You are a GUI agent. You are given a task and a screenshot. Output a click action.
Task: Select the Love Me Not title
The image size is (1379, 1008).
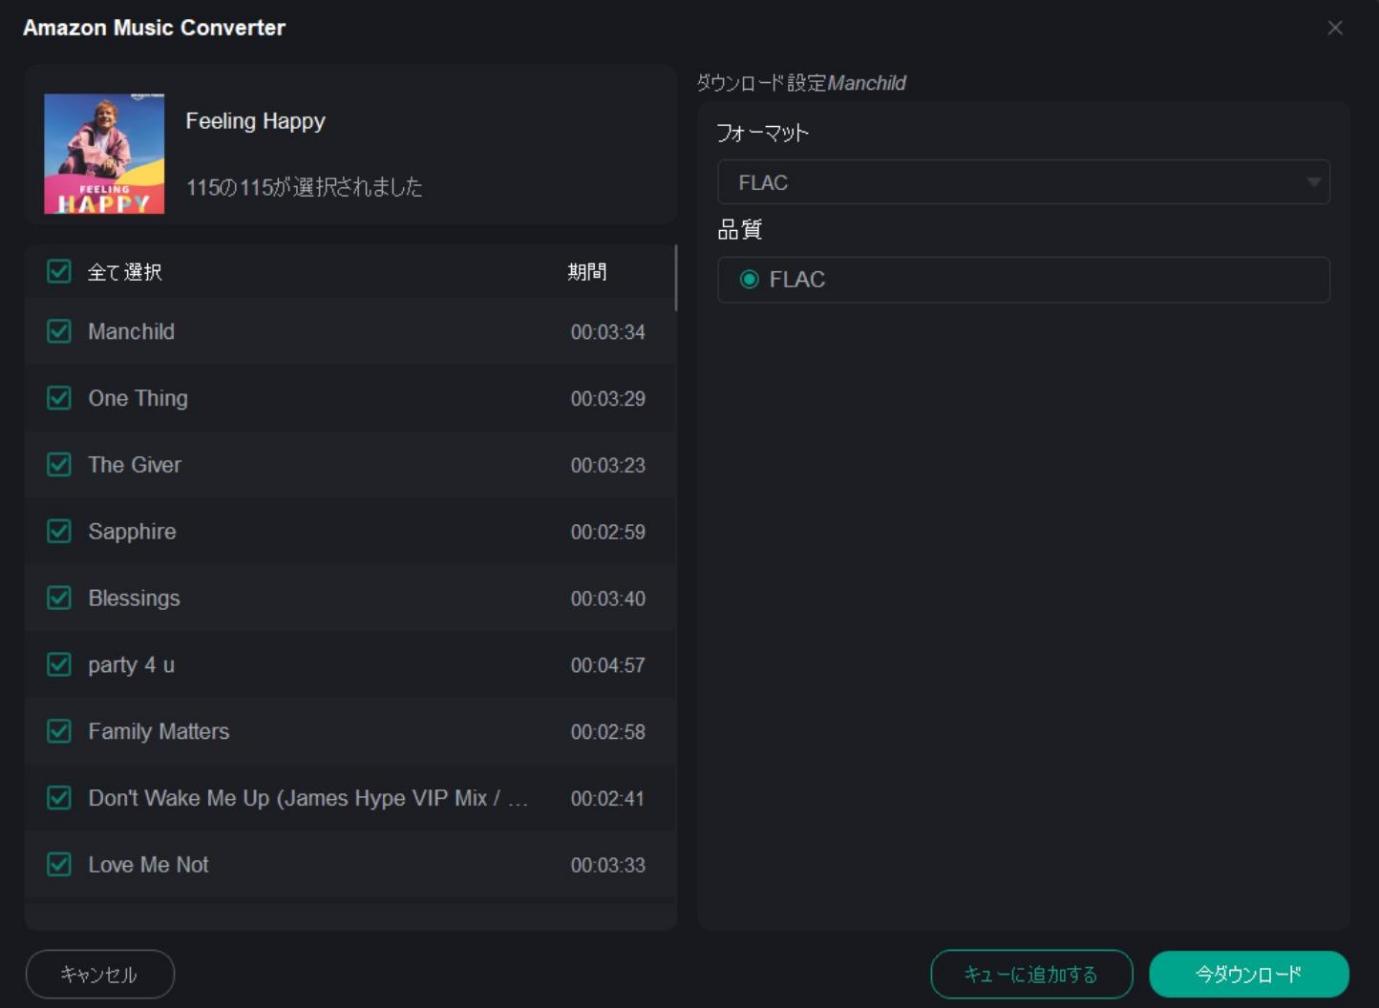[x=148, y=865]
